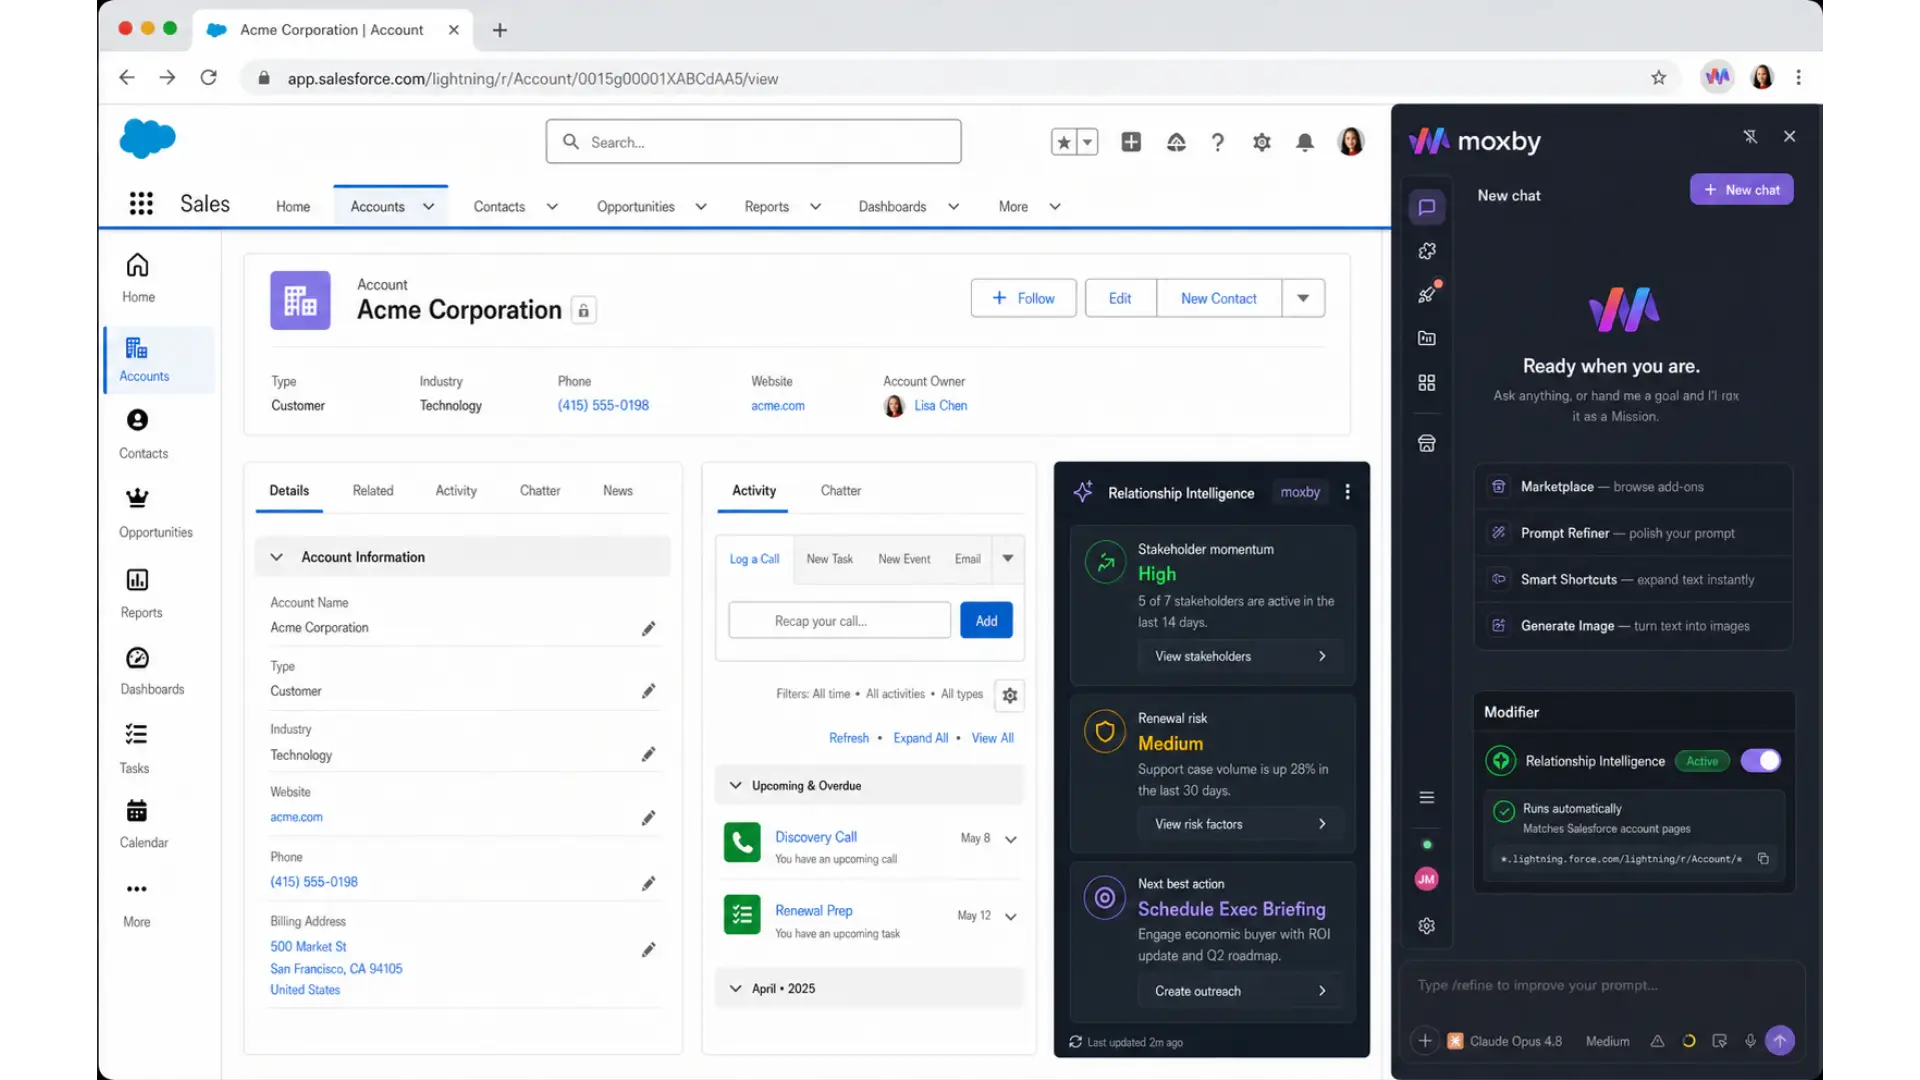The height and width of the screenshot is (1080, 1920).
Task: Collapse the Account Information section
Action: [277, 557]
